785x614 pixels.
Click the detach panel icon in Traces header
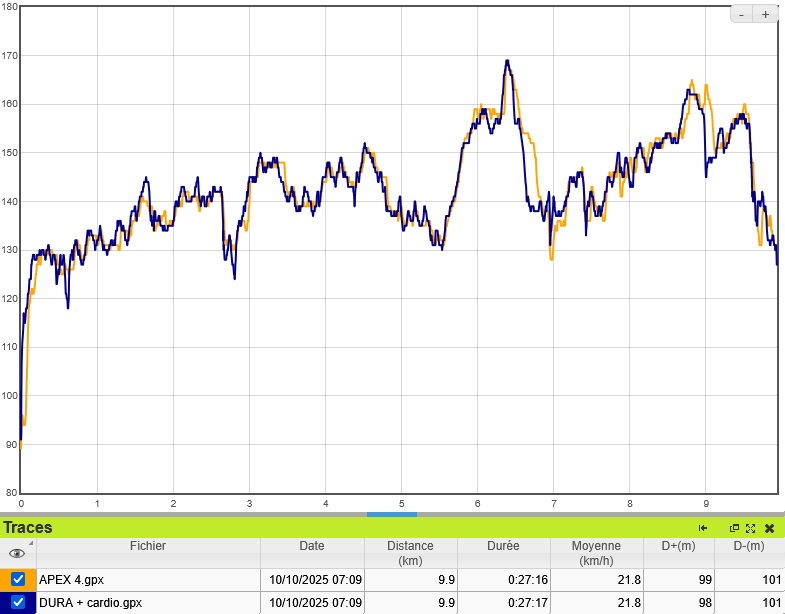point(734,528)
